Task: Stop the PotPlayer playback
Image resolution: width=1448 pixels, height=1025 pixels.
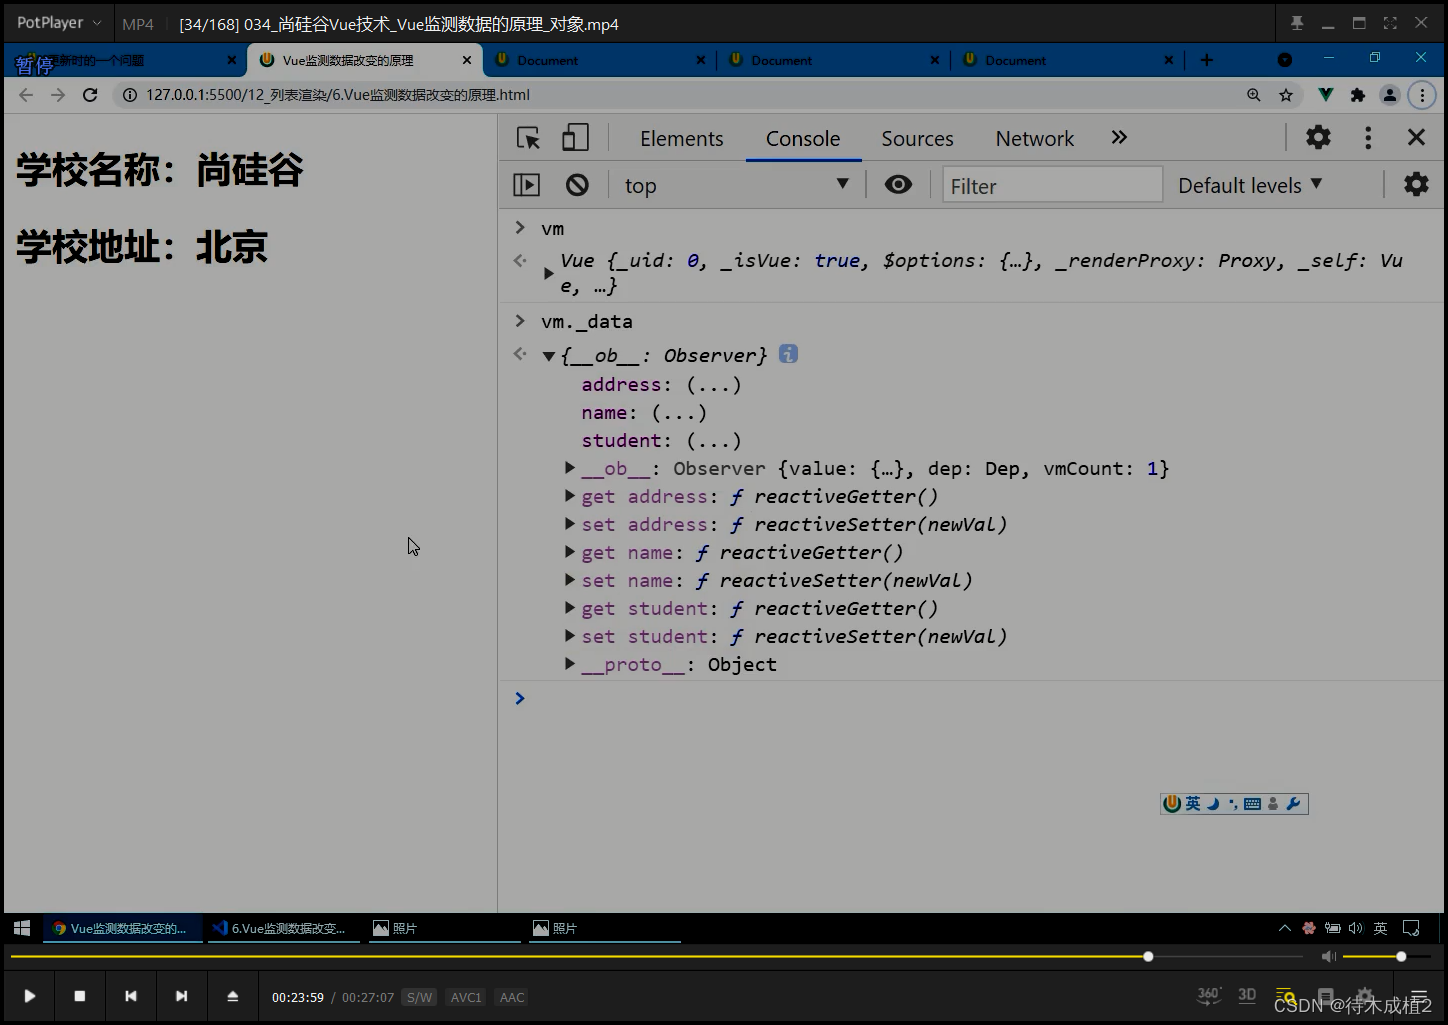Action: coord(80,996)
